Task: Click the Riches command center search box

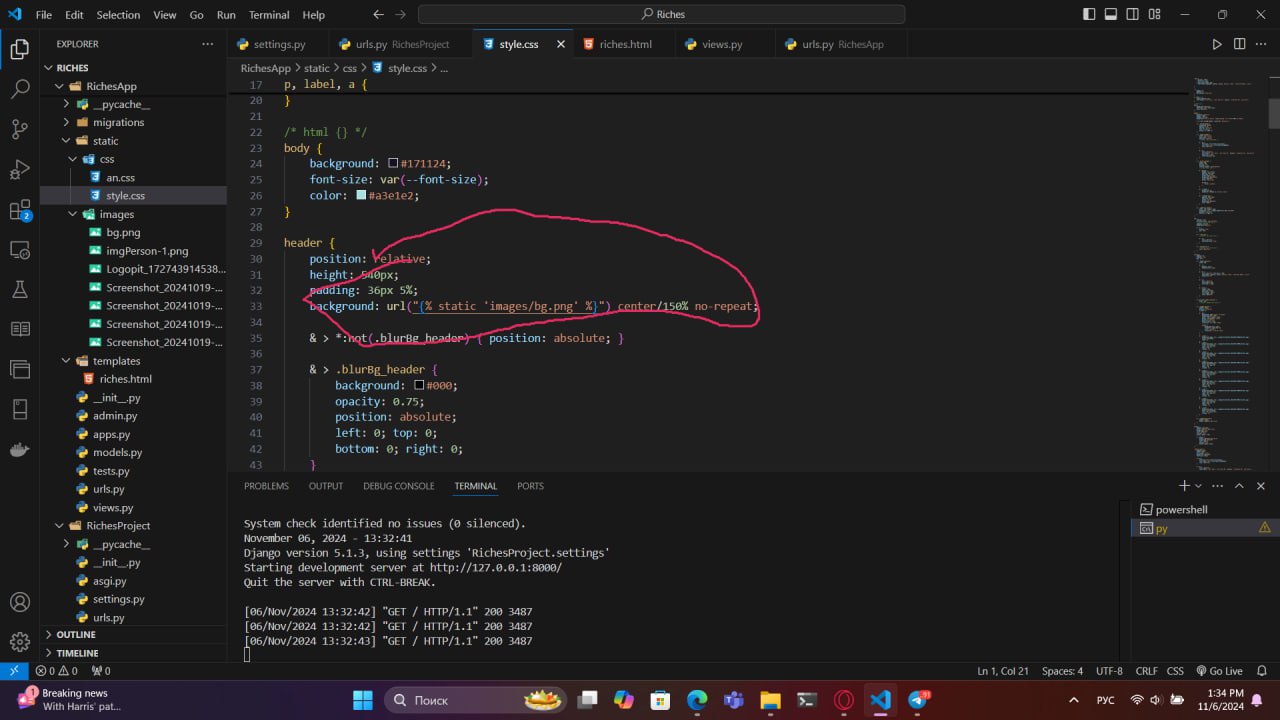Action: pos(661,15)
